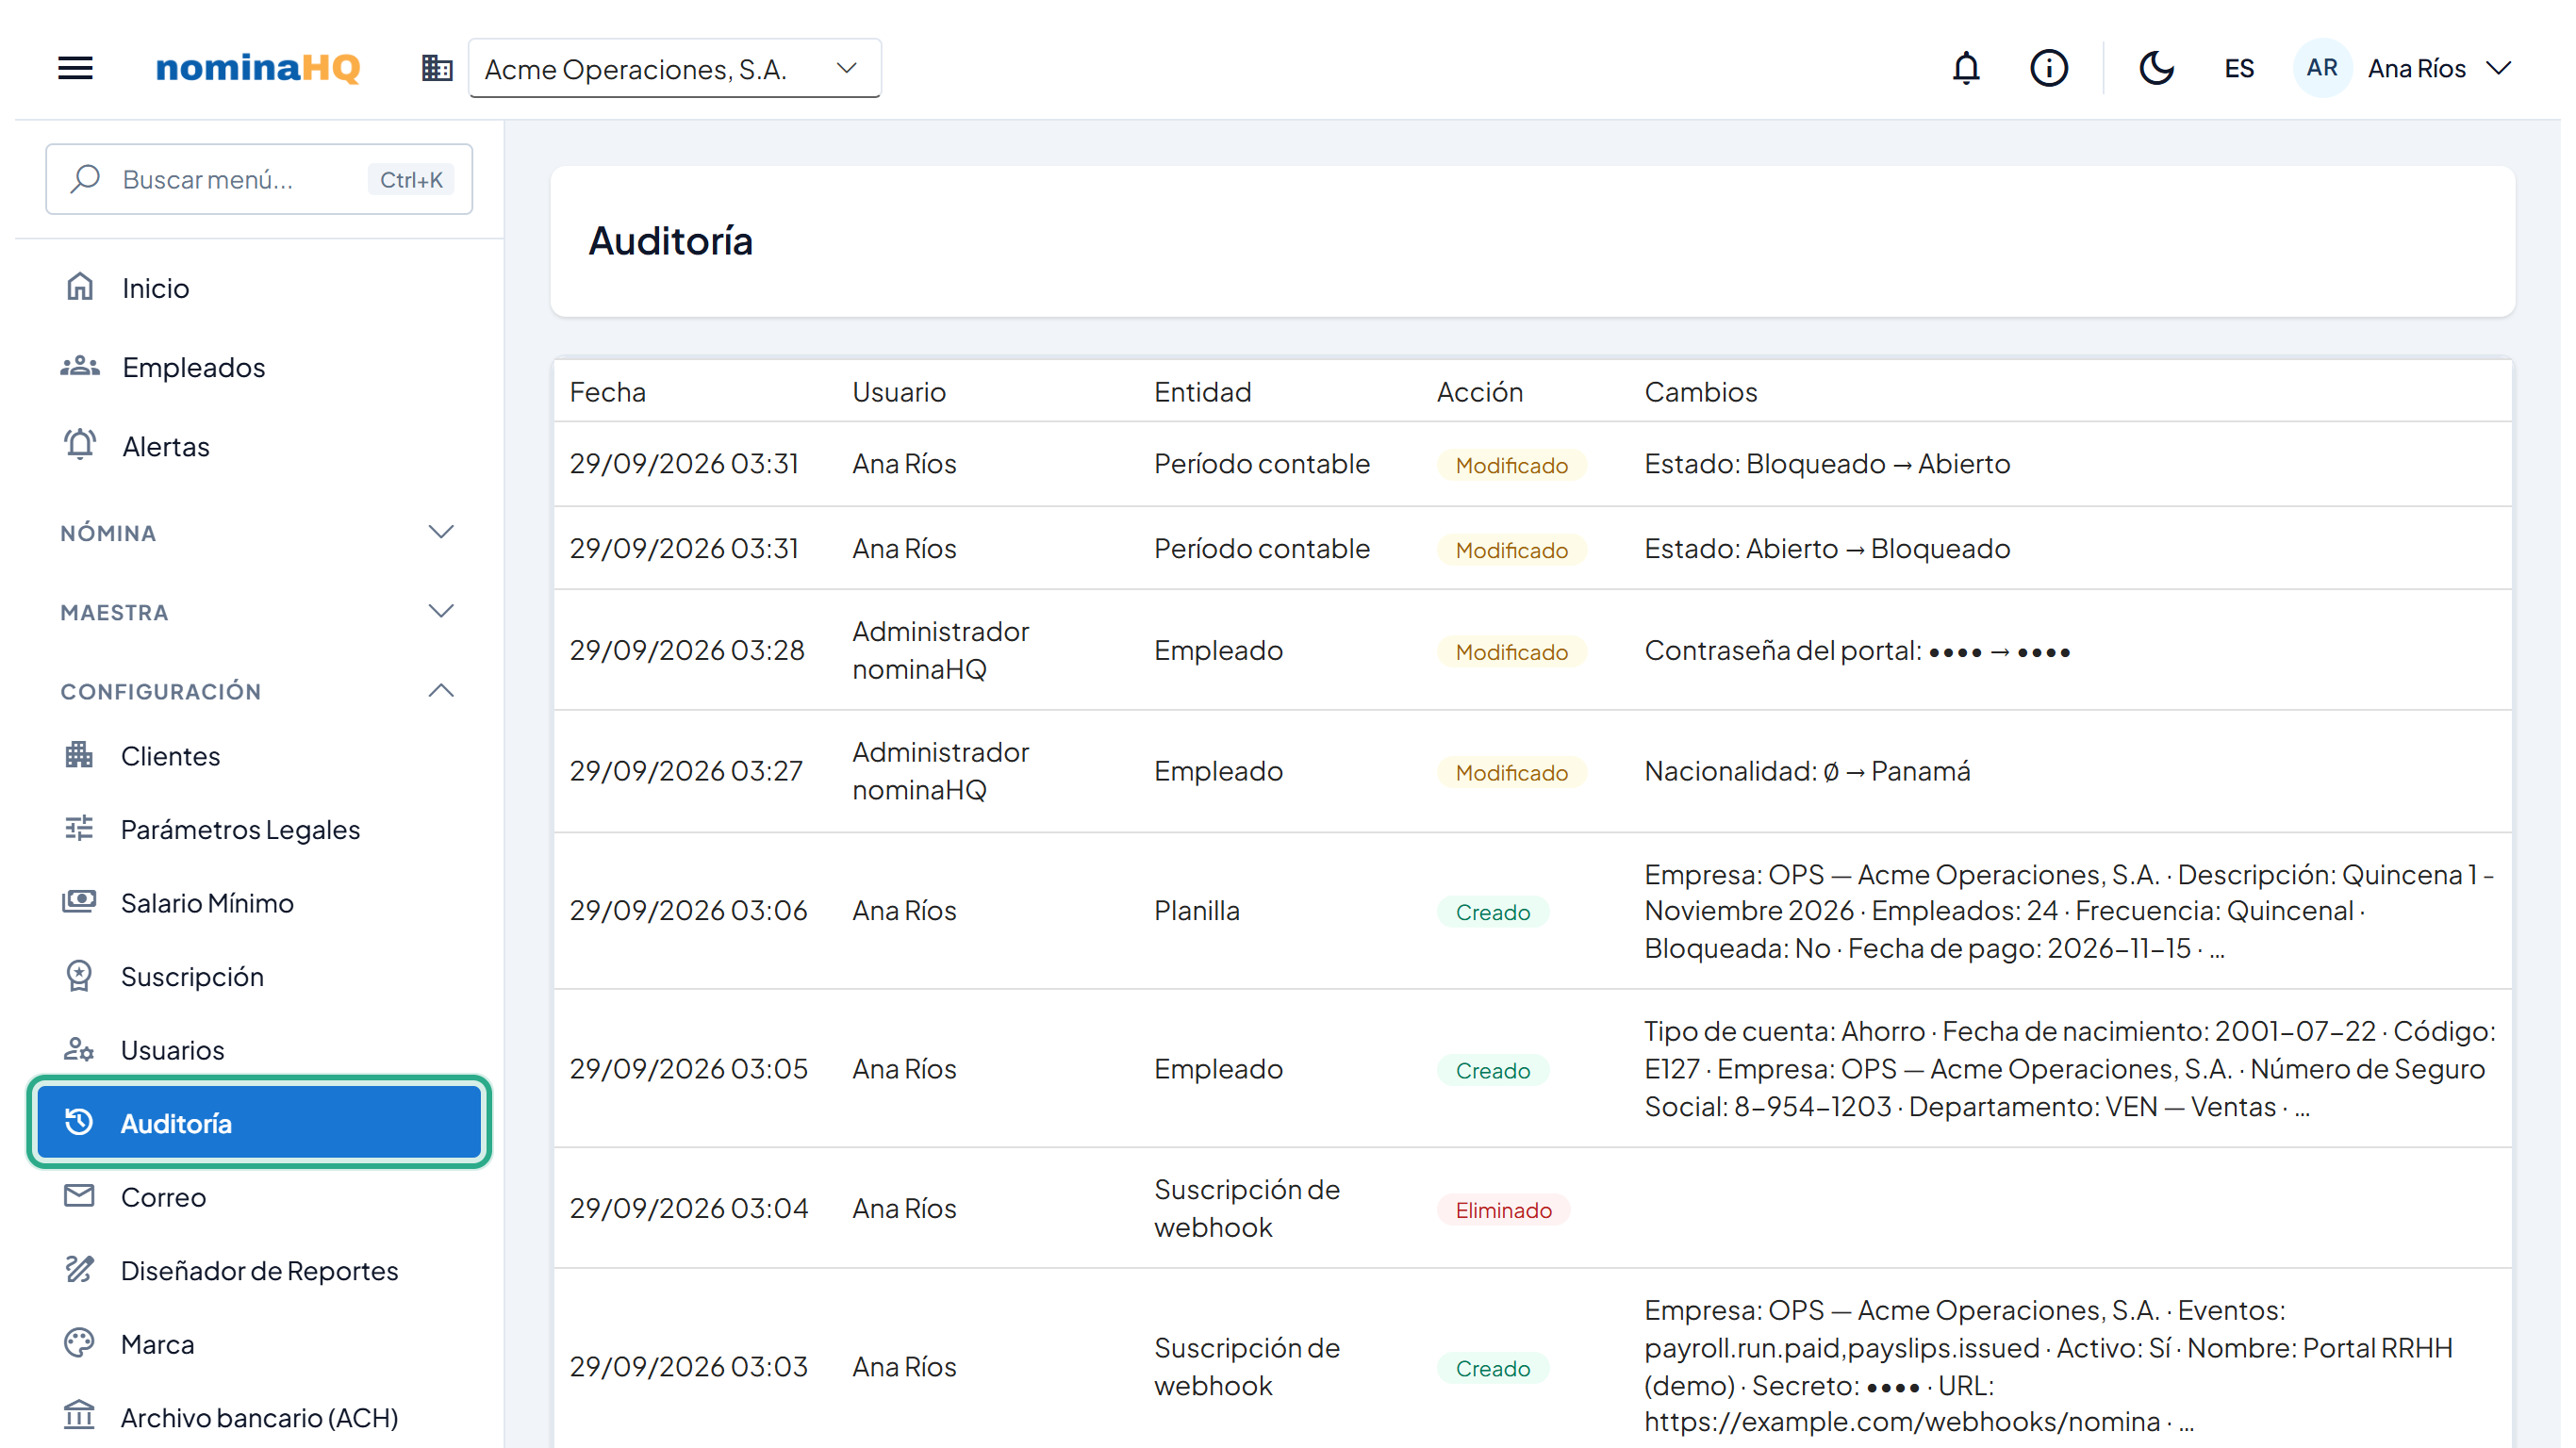
Task: Open the Acme Operaciones company dropdown
Action: coord(675,68)
